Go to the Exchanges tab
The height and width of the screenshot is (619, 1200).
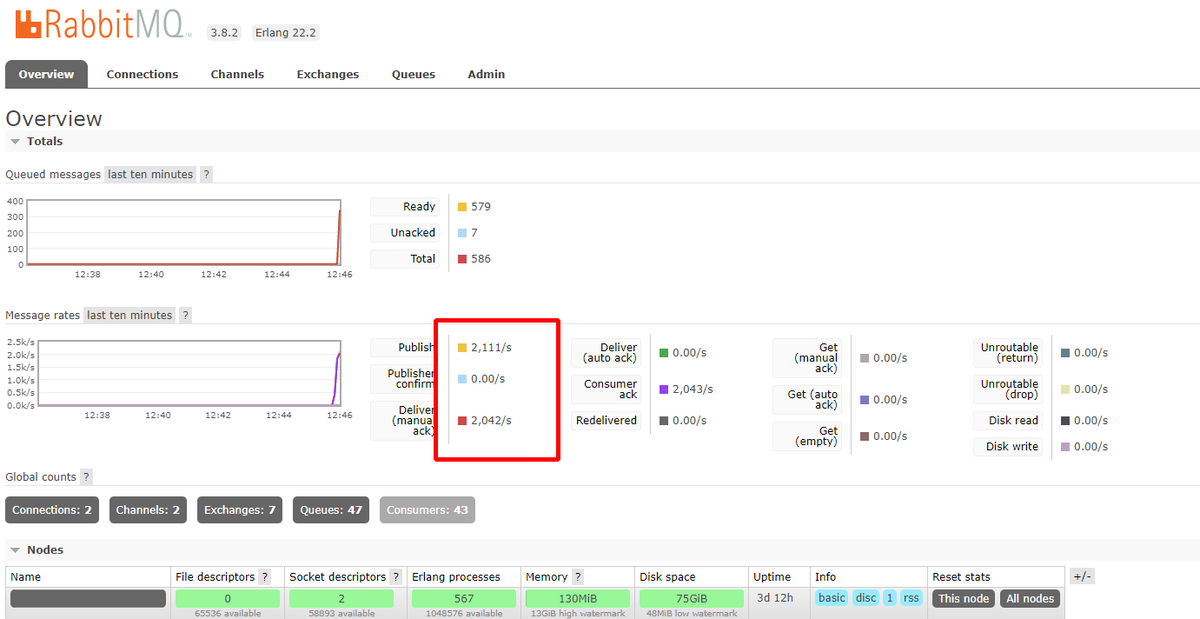[x=328, y=74]
